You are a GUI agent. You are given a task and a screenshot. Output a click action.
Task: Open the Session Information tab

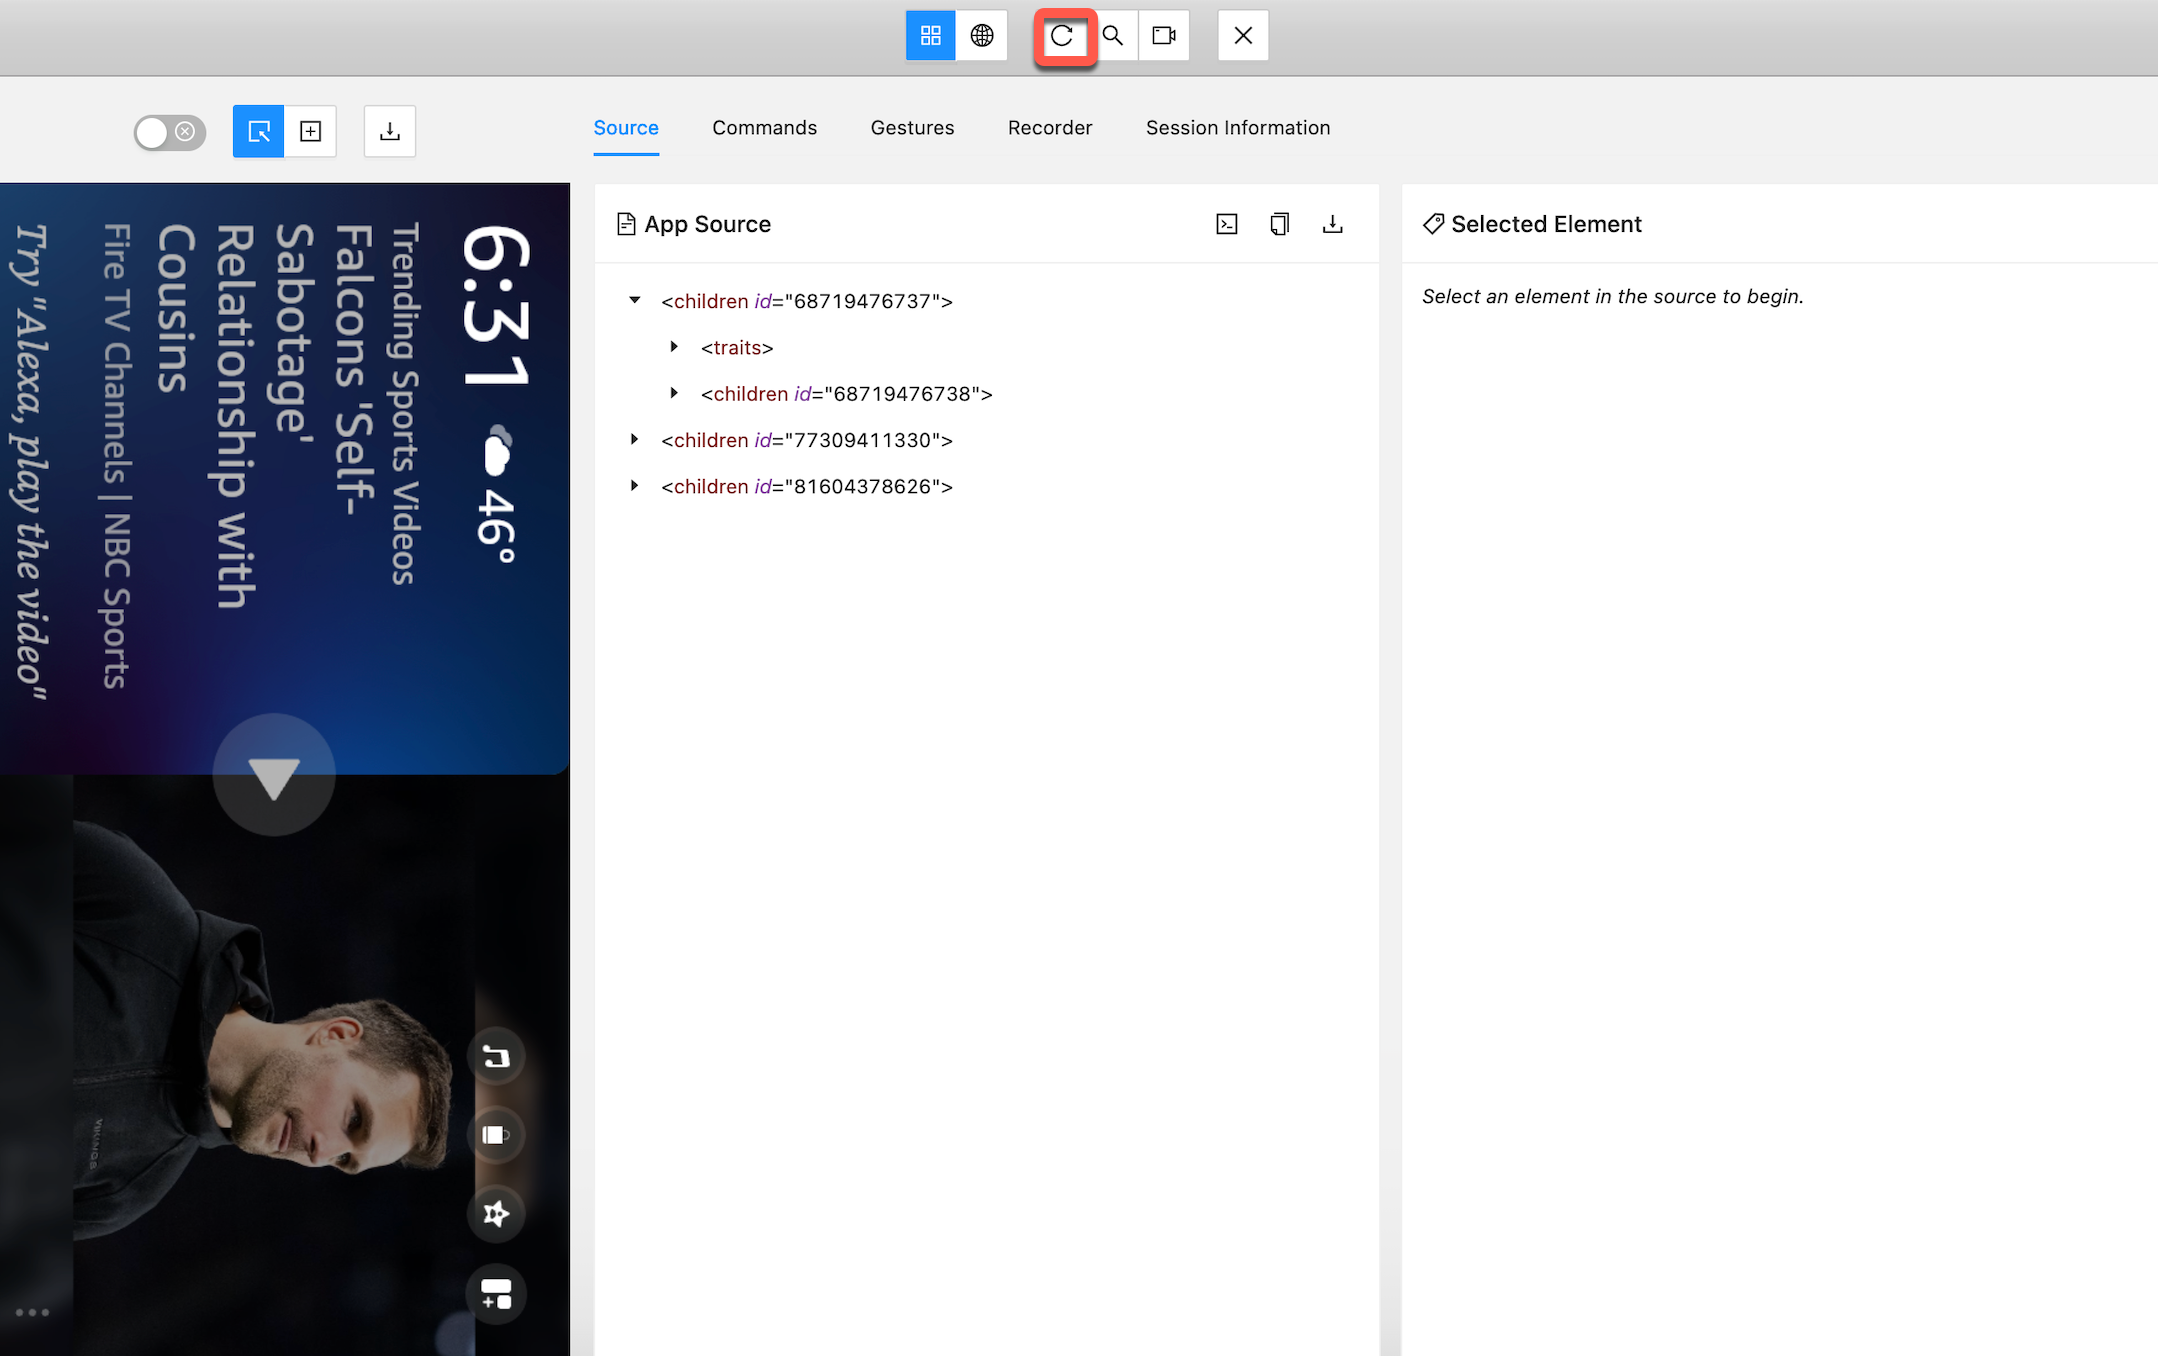[1238, 127]
